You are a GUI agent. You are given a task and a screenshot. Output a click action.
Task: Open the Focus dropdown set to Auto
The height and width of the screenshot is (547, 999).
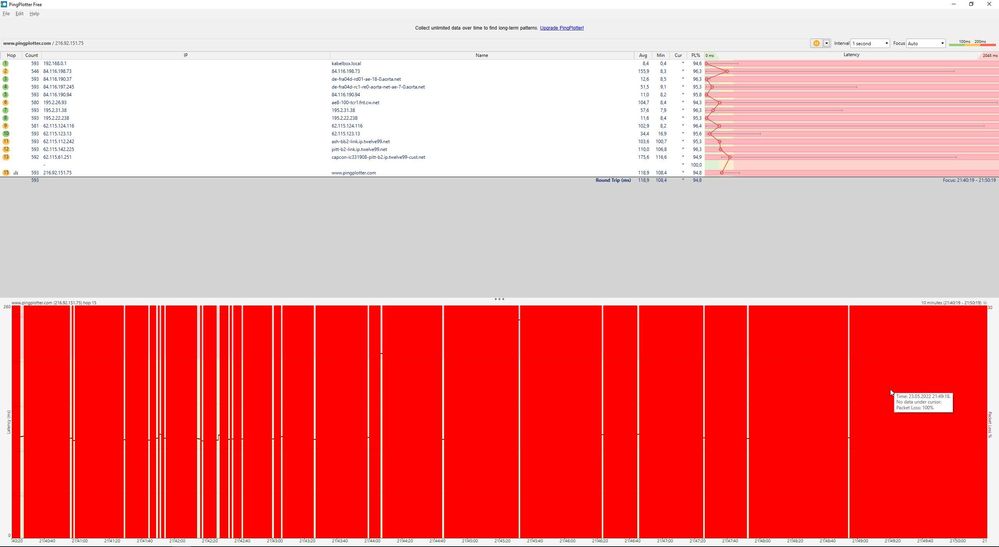tap(926, 43)
